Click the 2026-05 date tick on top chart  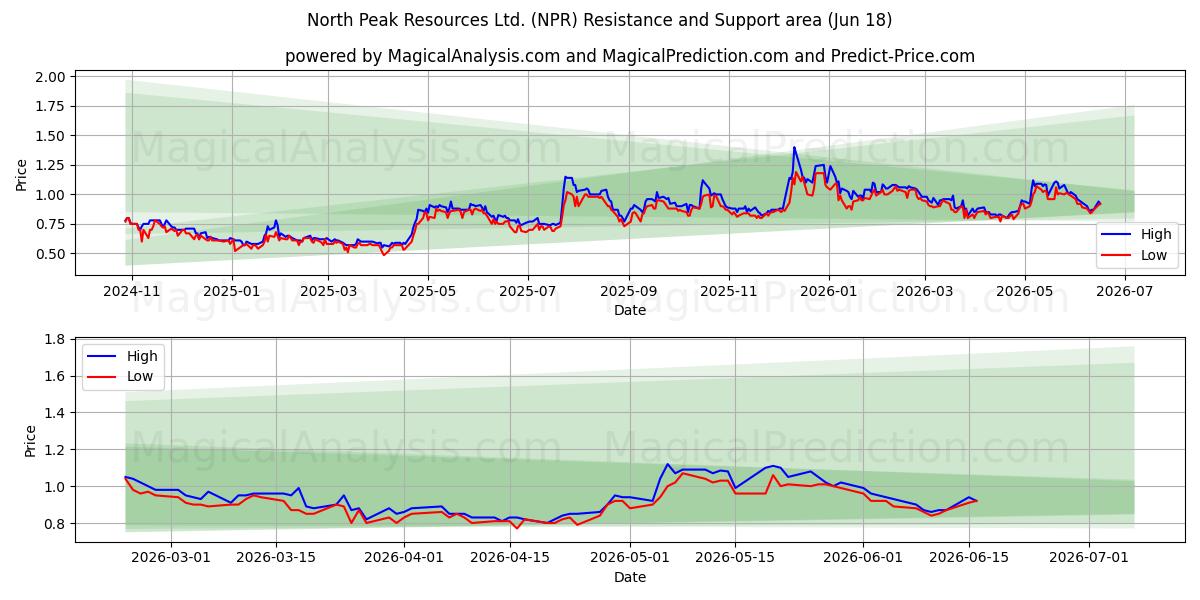(x=1025, y=291)
